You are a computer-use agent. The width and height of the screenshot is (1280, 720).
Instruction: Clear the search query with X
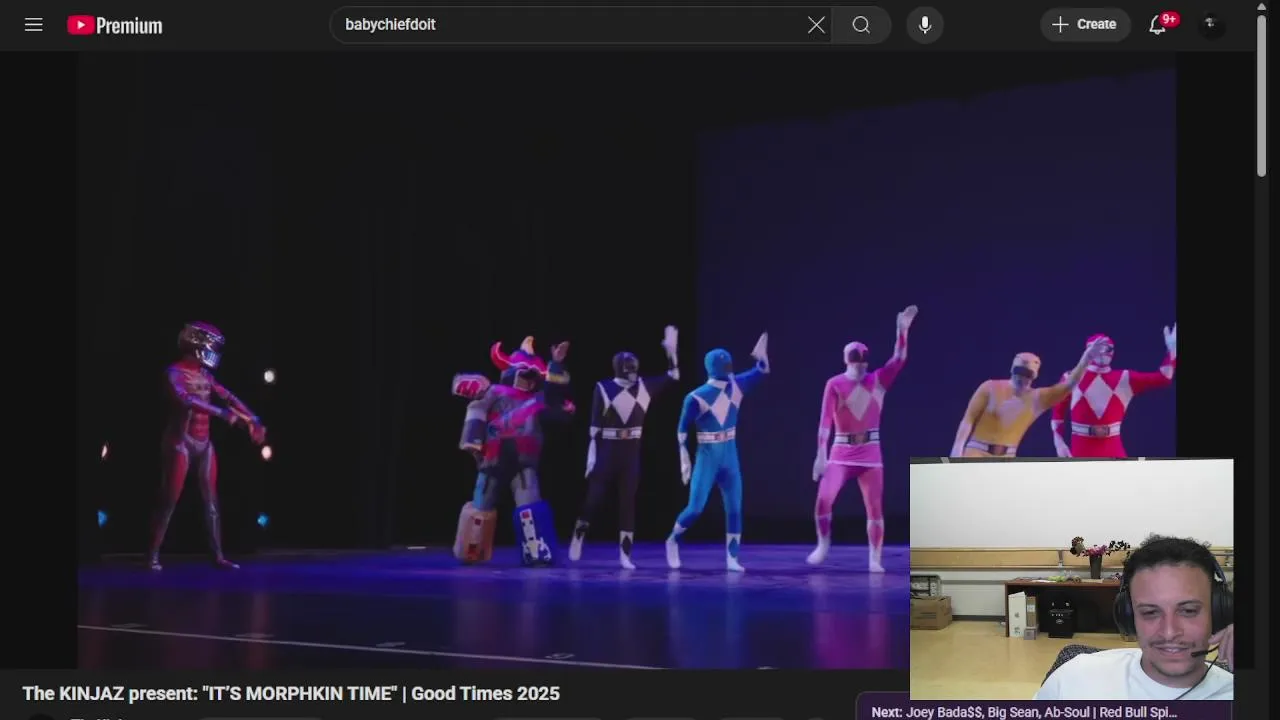click(x=816, y=25)
